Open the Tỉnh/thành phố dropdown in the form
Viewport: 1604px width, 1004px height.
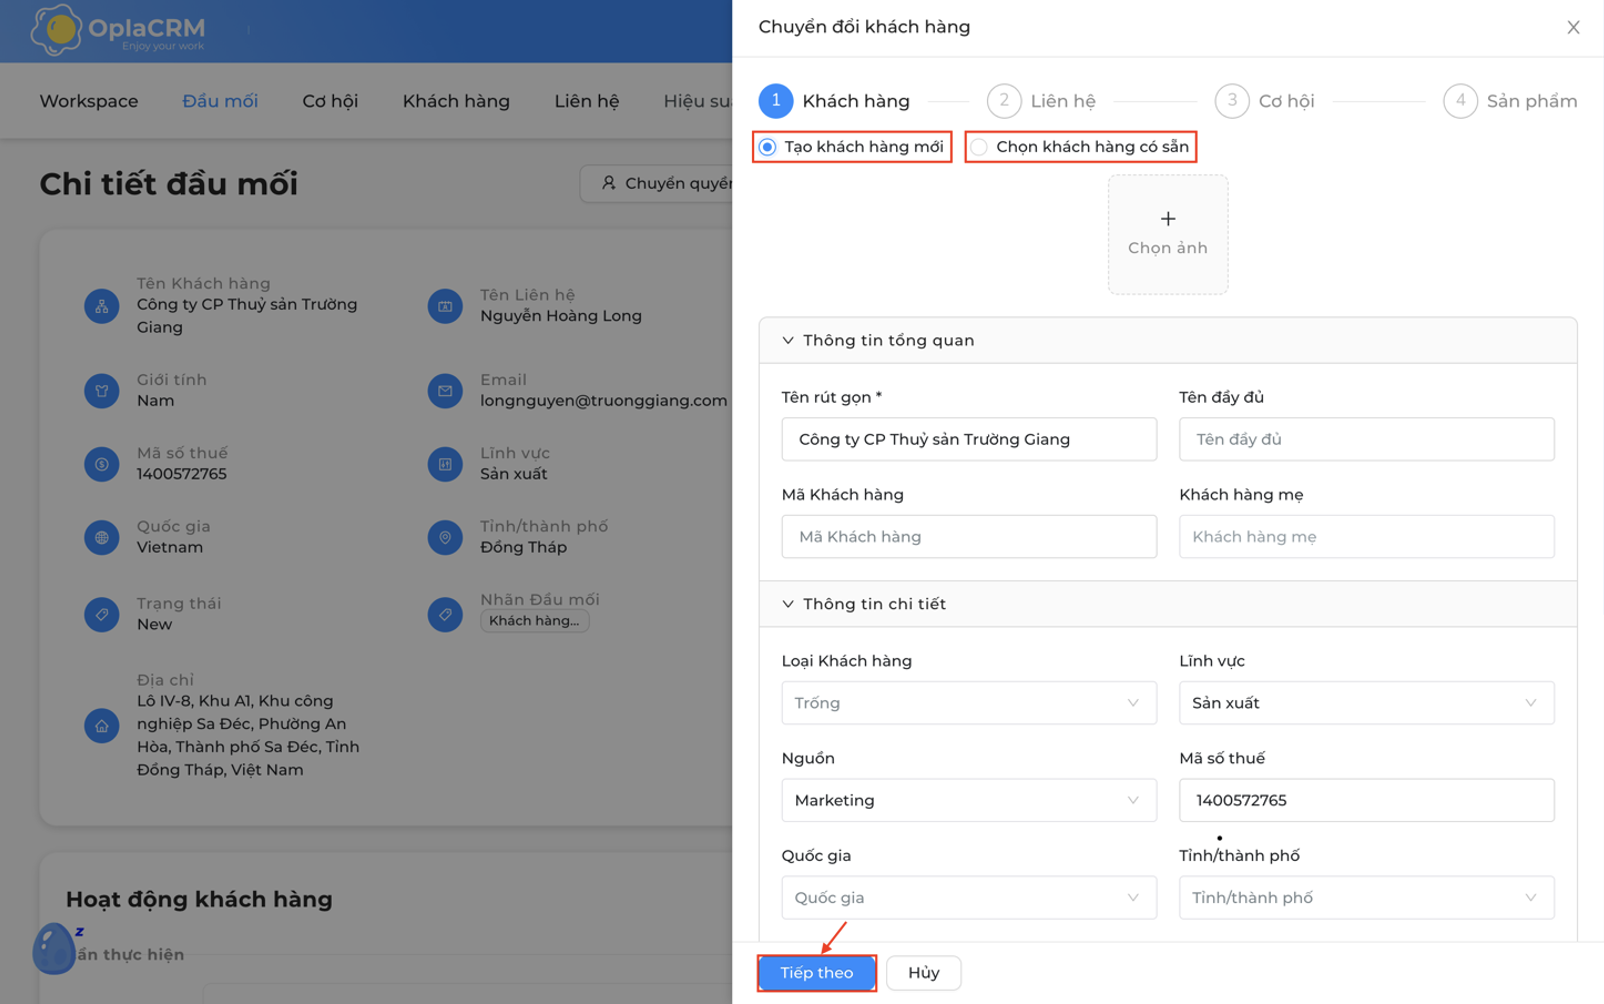(1366, 898)
